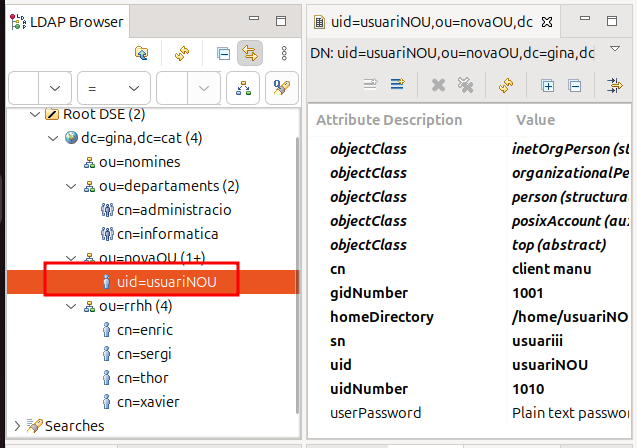Collapse all attributes in entry editor
Image resolution: width=637 pixels, height=448 pixels.
(574, 86)
